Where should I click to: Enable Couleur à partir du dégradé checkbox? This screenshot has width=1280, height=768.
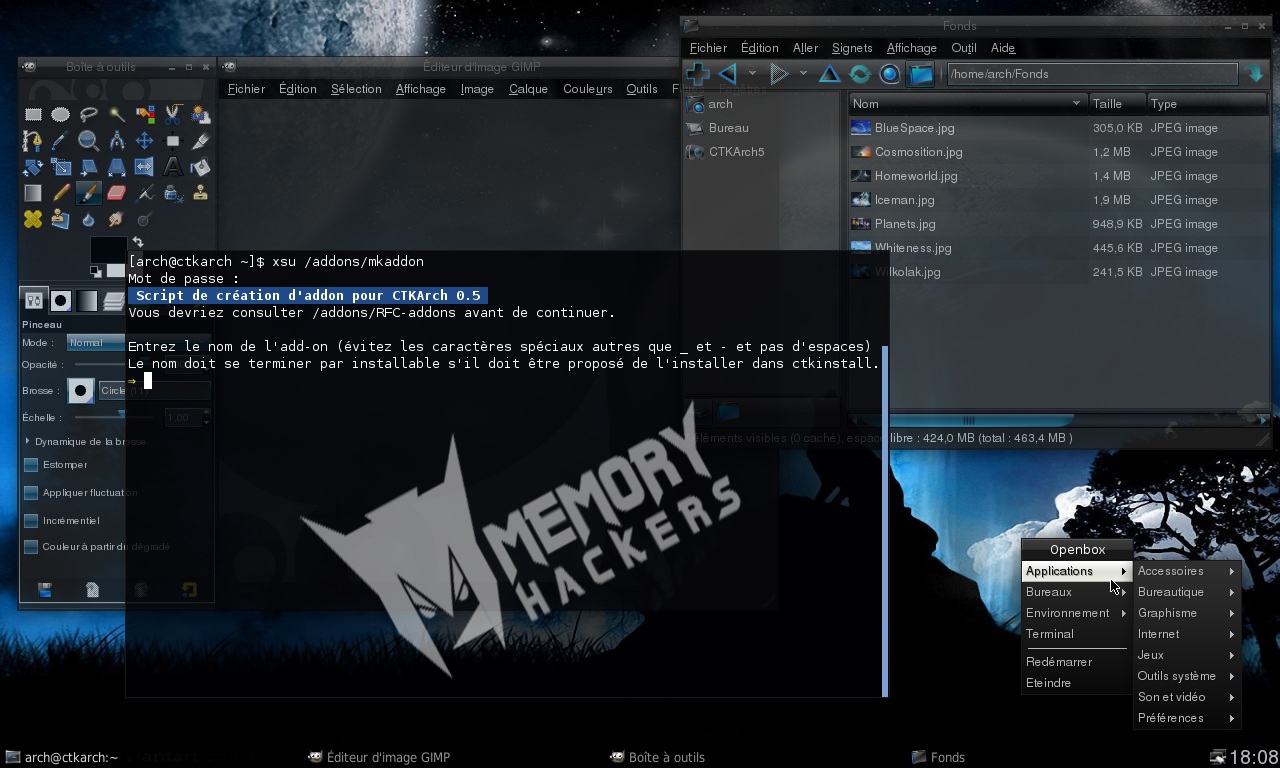(x=31, y=547)
